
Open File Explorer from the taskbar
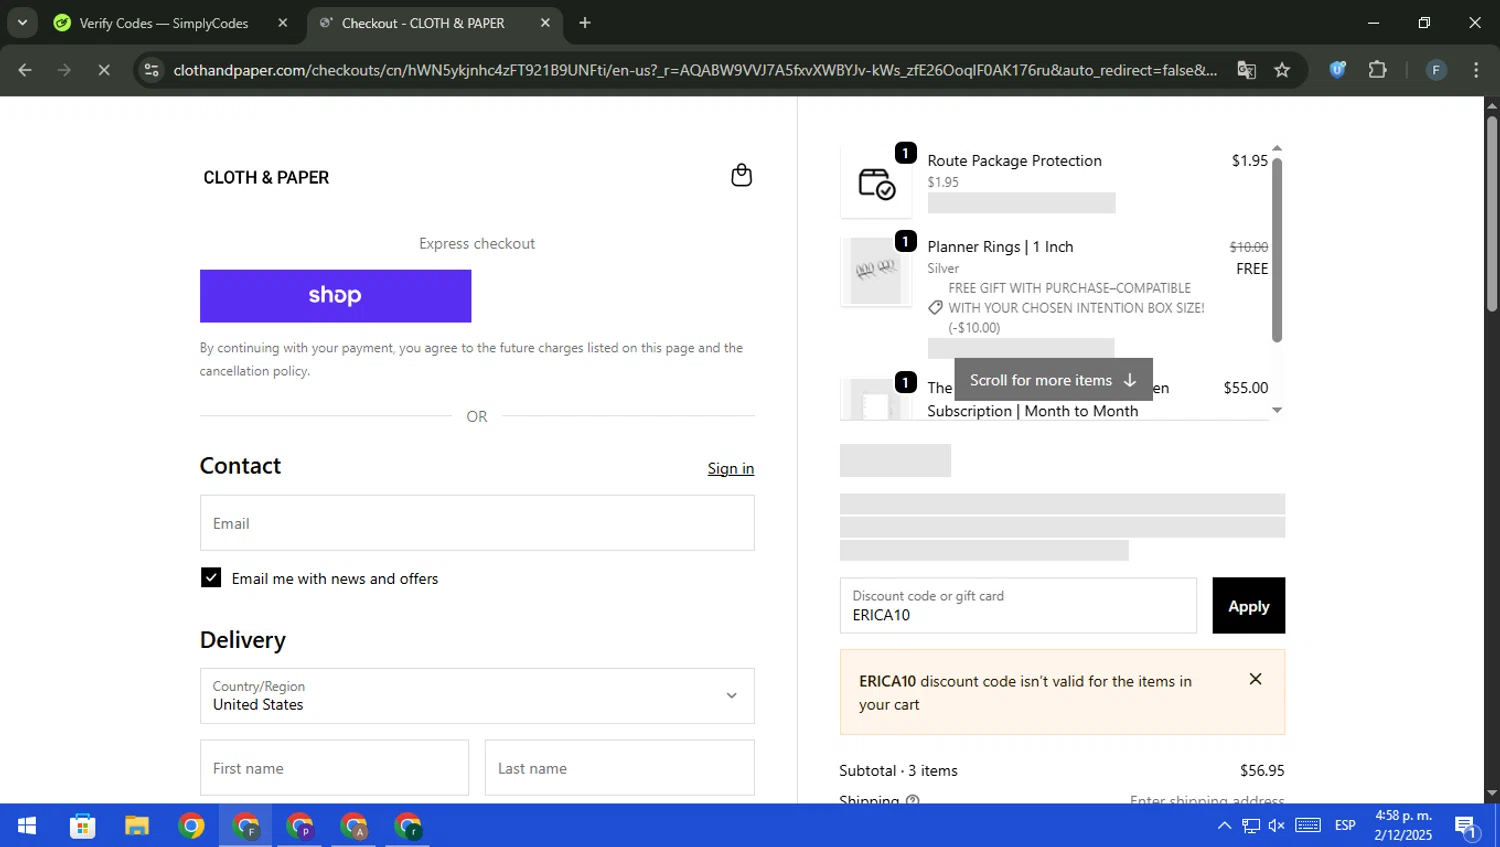point(136,826)
